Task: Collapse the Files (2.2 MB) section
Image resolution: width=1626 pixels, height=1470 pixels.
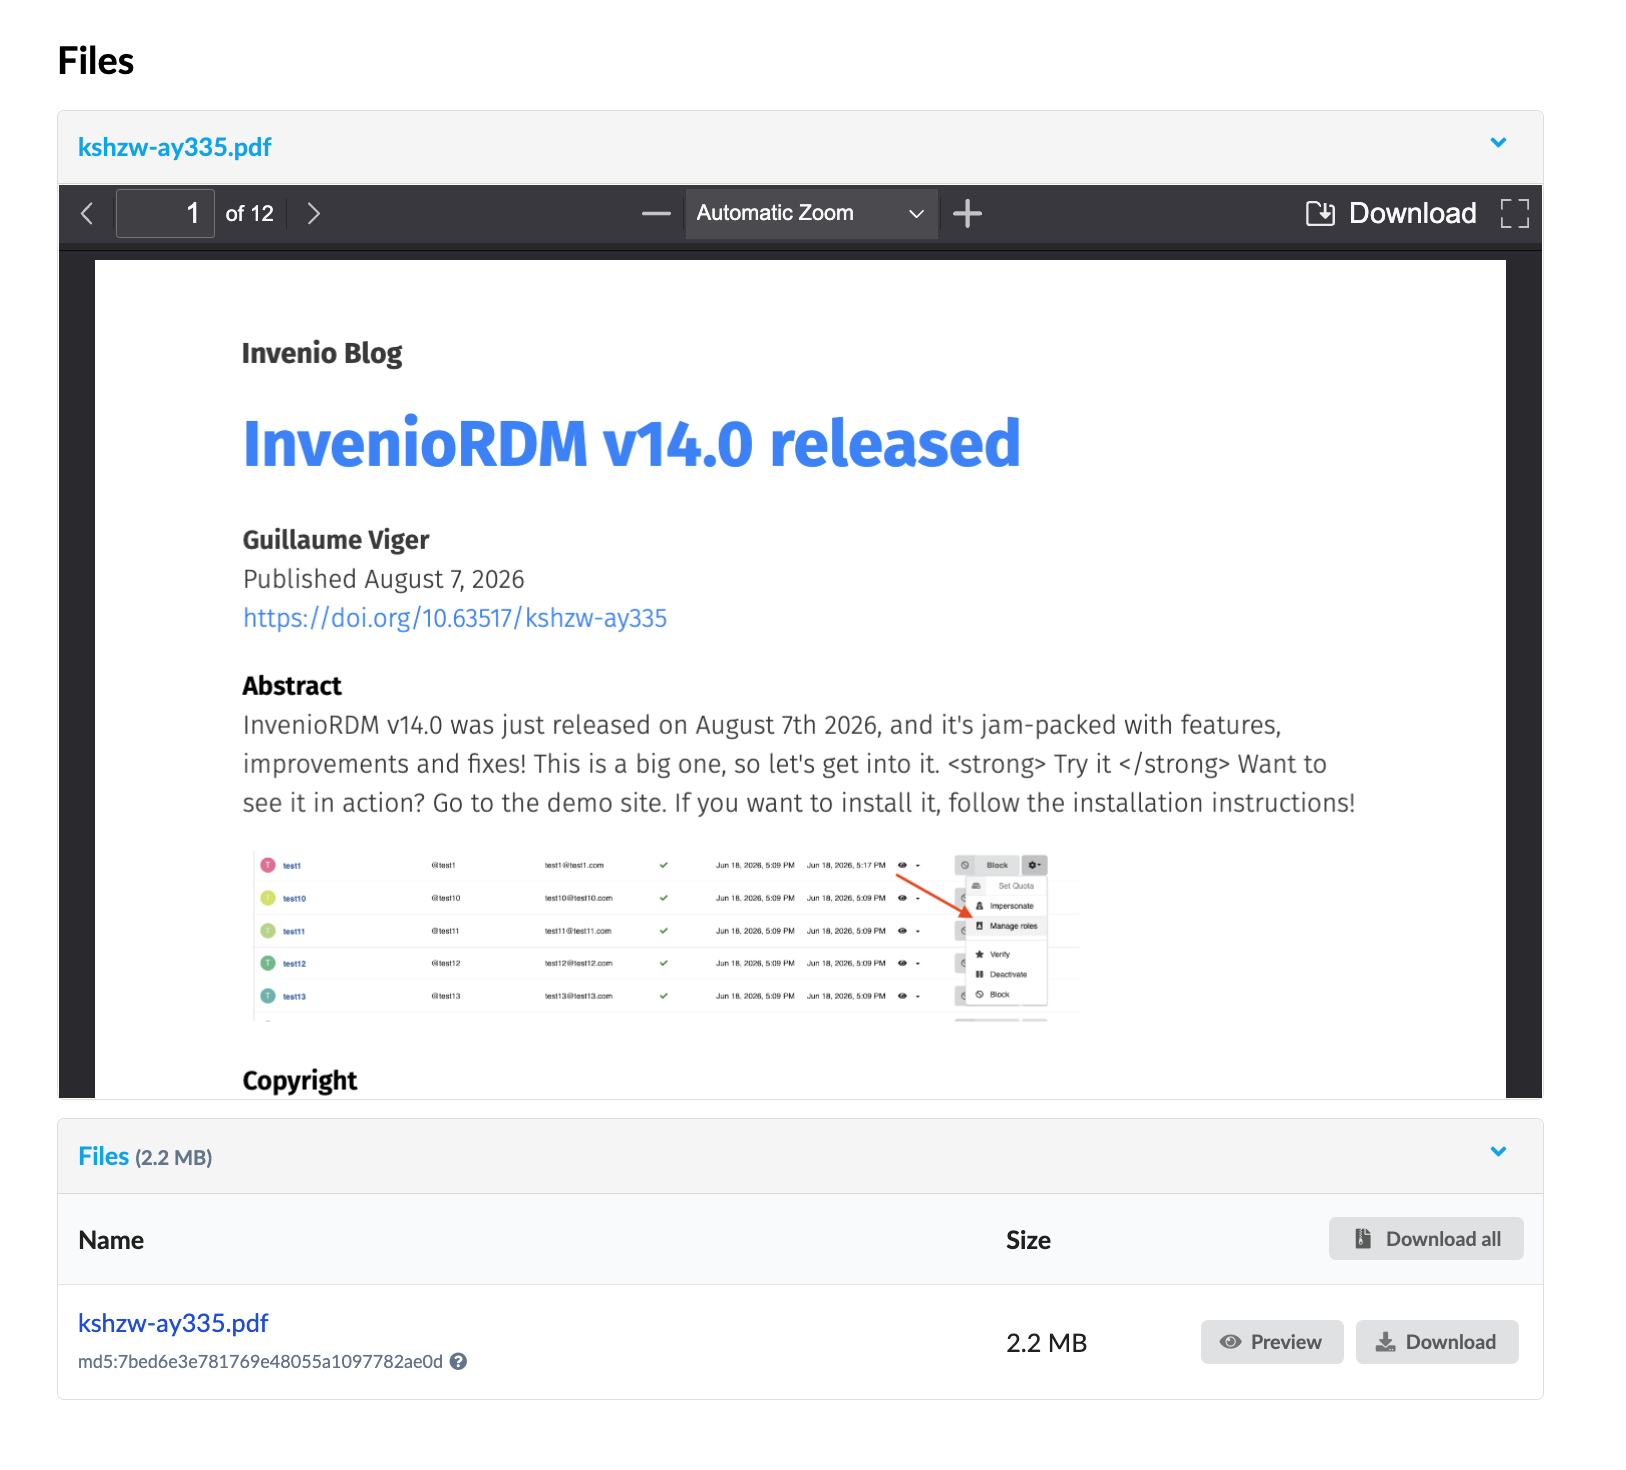Action: pyautogui.click(x=1498, y=1152)
